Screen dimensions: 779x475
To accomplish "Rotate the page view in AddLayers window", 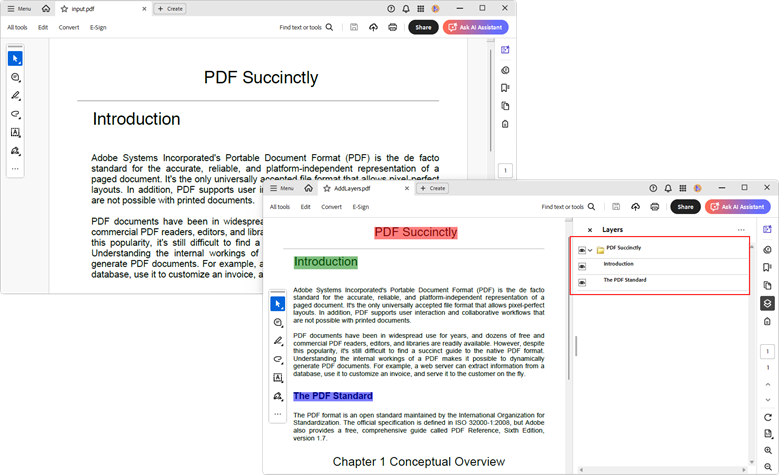I will [x=768, y=417].
